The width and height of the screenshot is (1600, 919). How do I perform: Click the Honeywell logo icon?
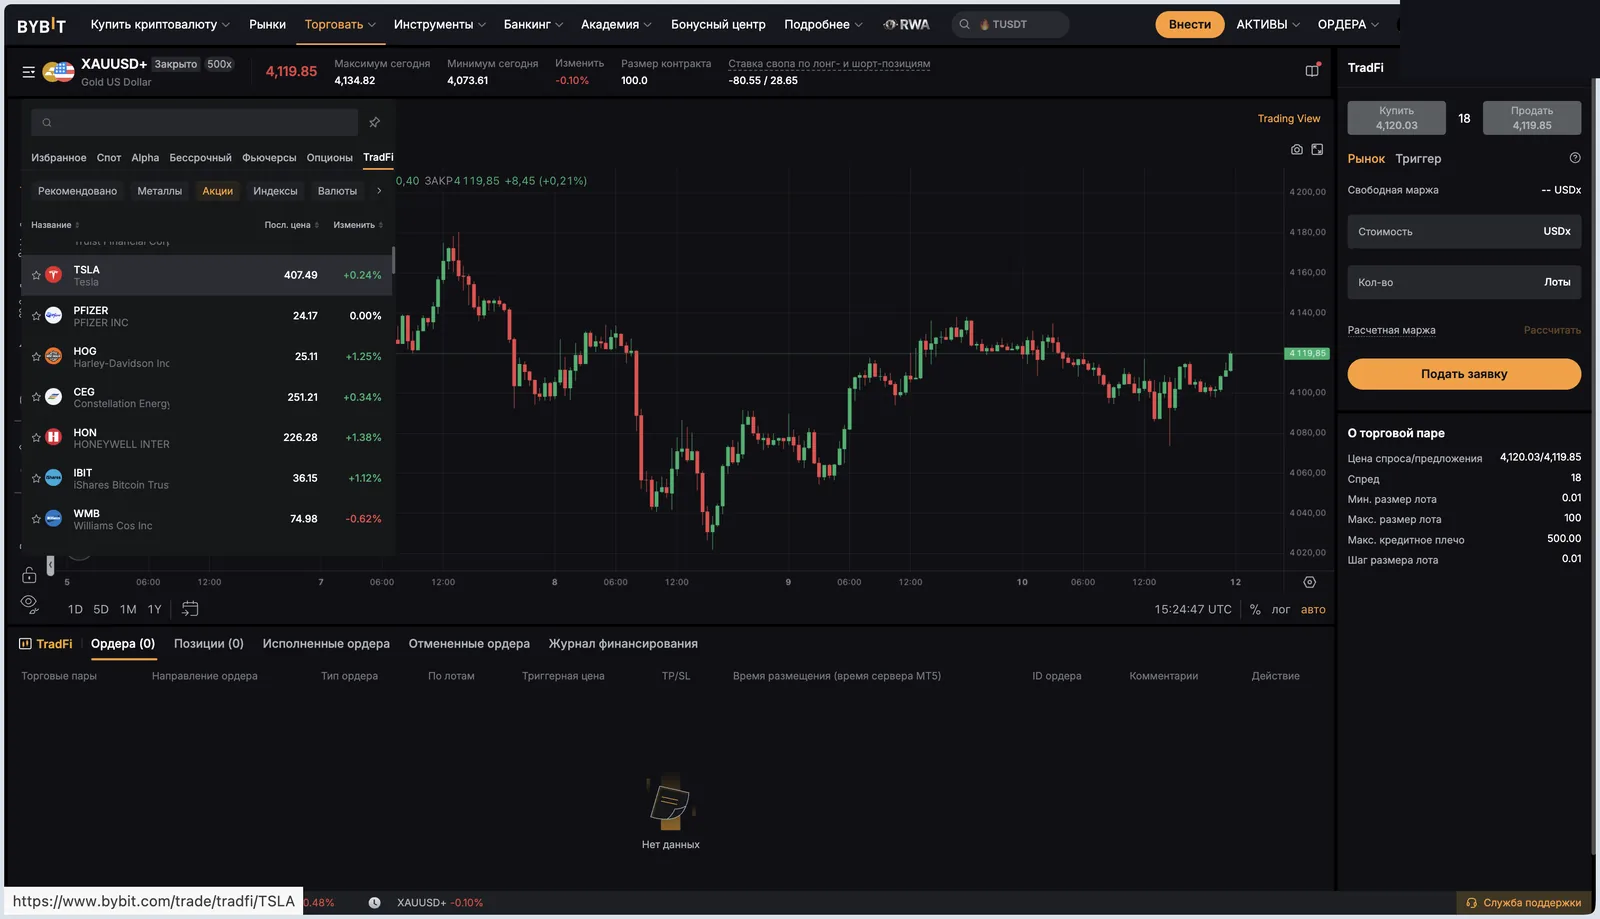coord(54,437)
